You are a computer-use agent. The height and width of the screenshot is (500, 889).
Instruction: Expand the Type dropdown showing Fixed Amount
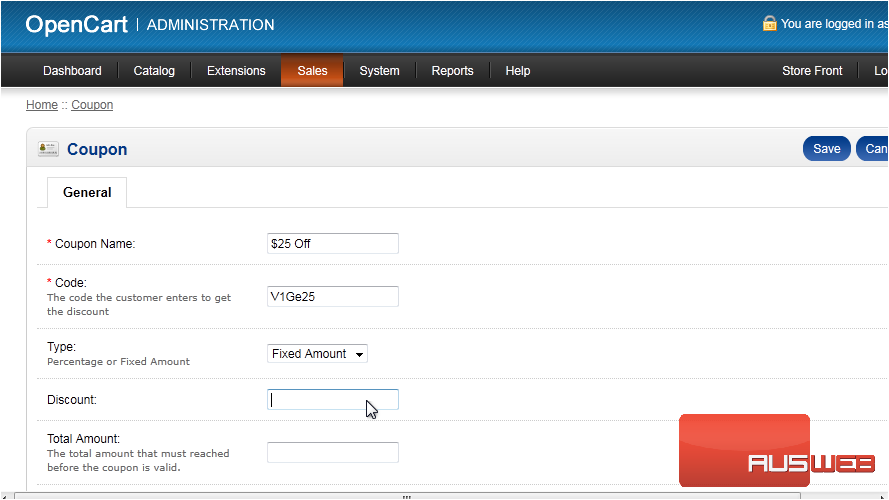click(317, 354)
